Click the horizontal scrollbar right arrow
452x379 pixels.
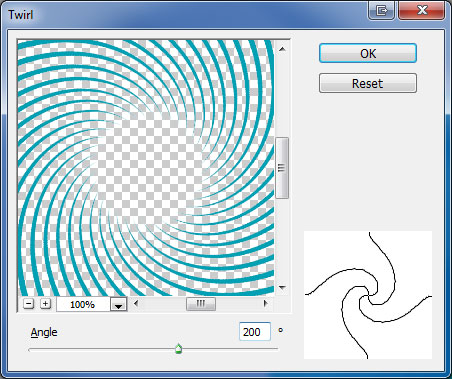(x=265, y=303)
